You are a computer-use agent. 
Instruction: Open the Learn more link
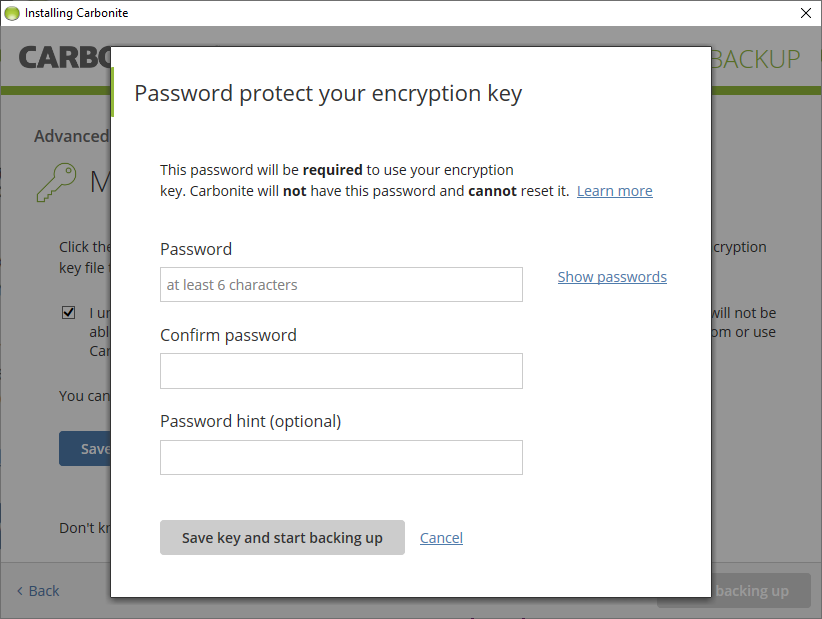[x=614, y=191]
